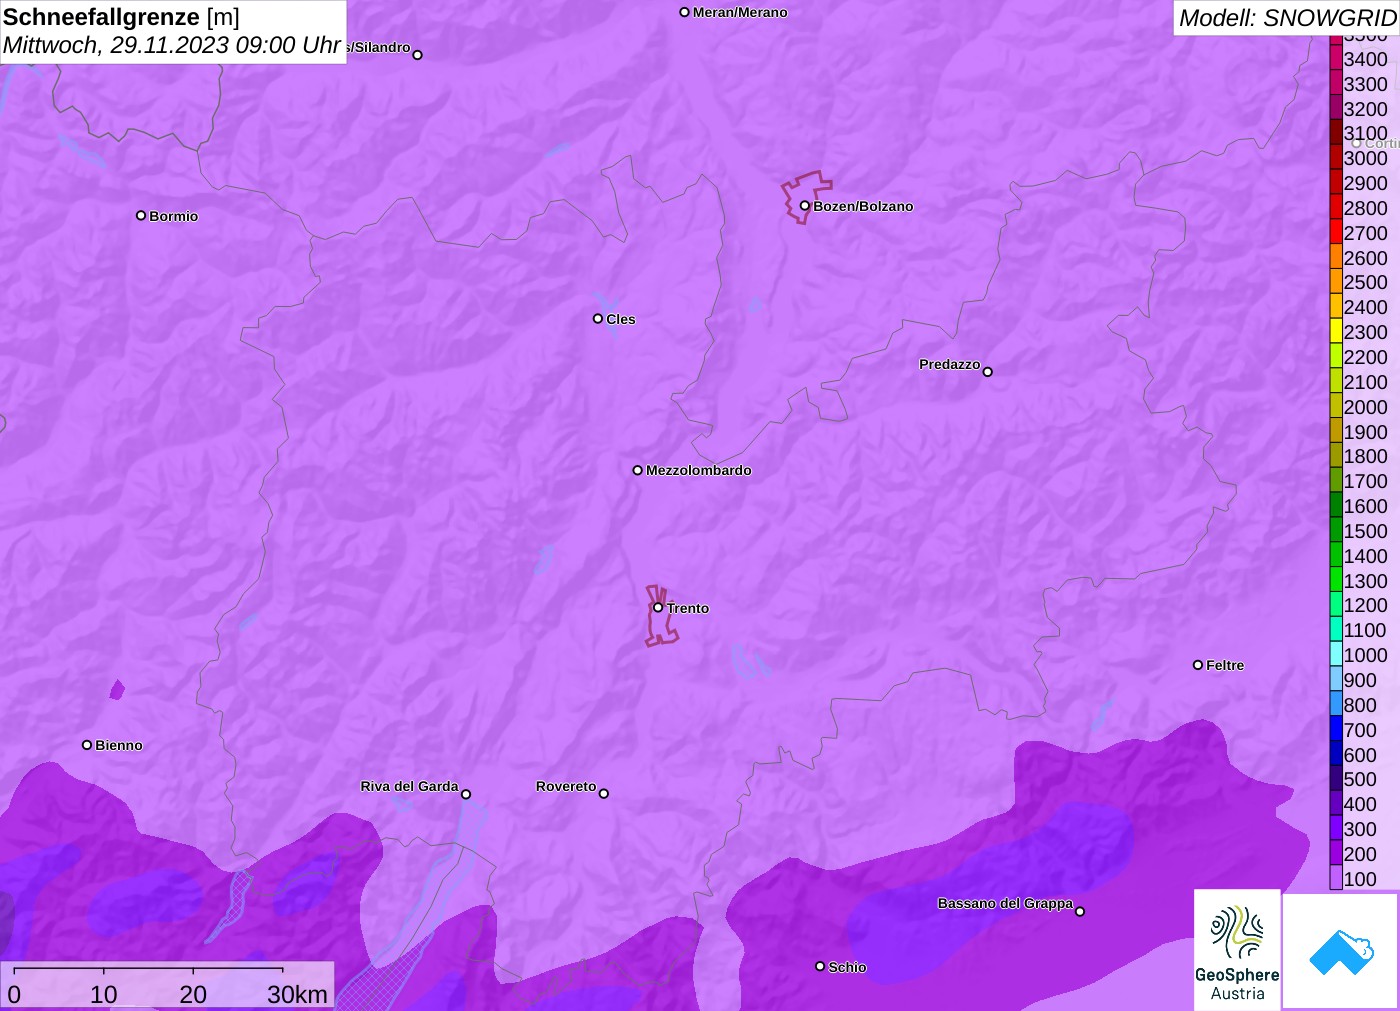Click the Rovereto location marker
This screenshot has height=1011, width=1400.
pos(604,794)
